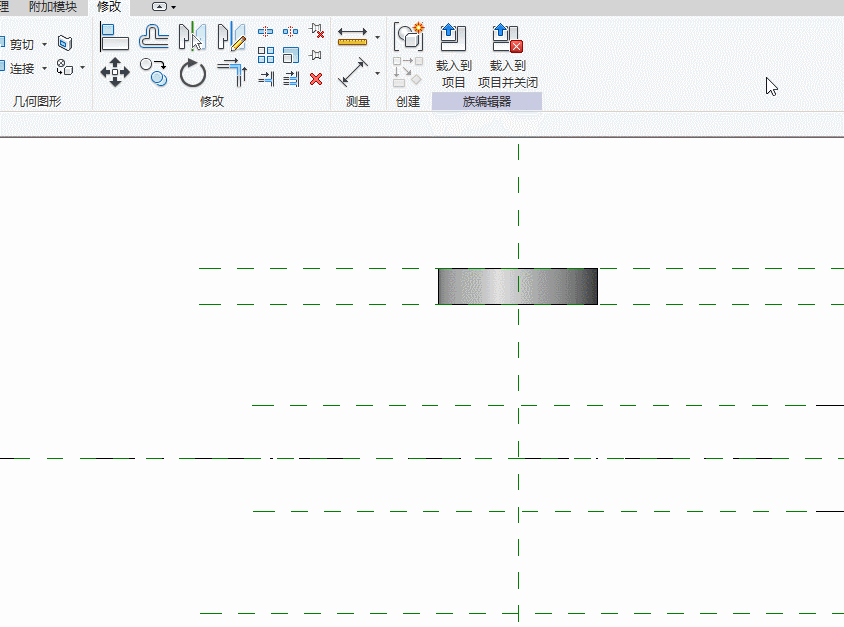Click the 剪切 (Cut) button
The image size is (844, 627).
point(18,44)
